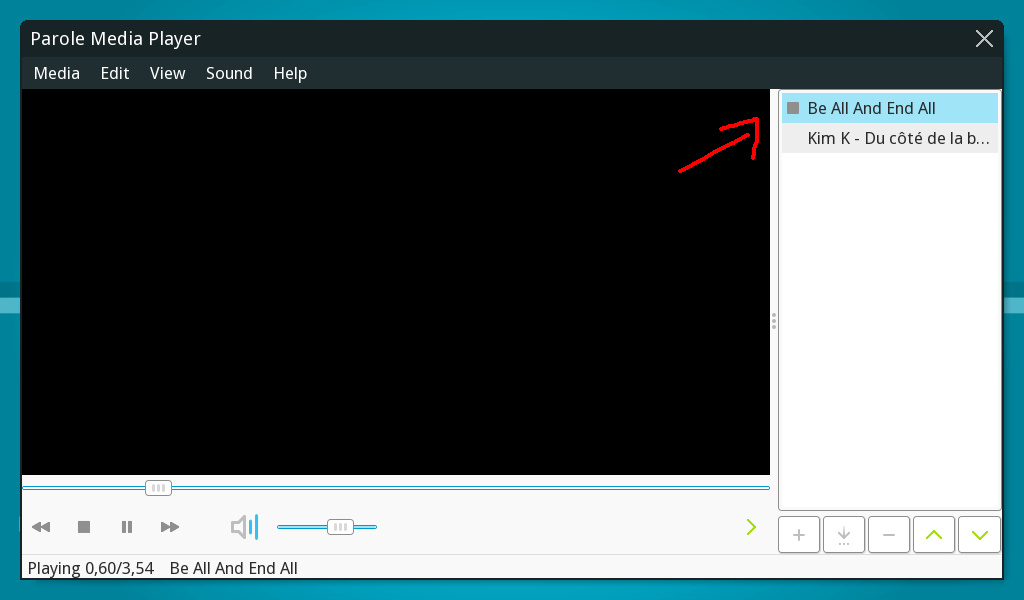Viewport: 1024px width, 600px height.
Task: Stop playback with the stop button
Action: pos(84,527)
